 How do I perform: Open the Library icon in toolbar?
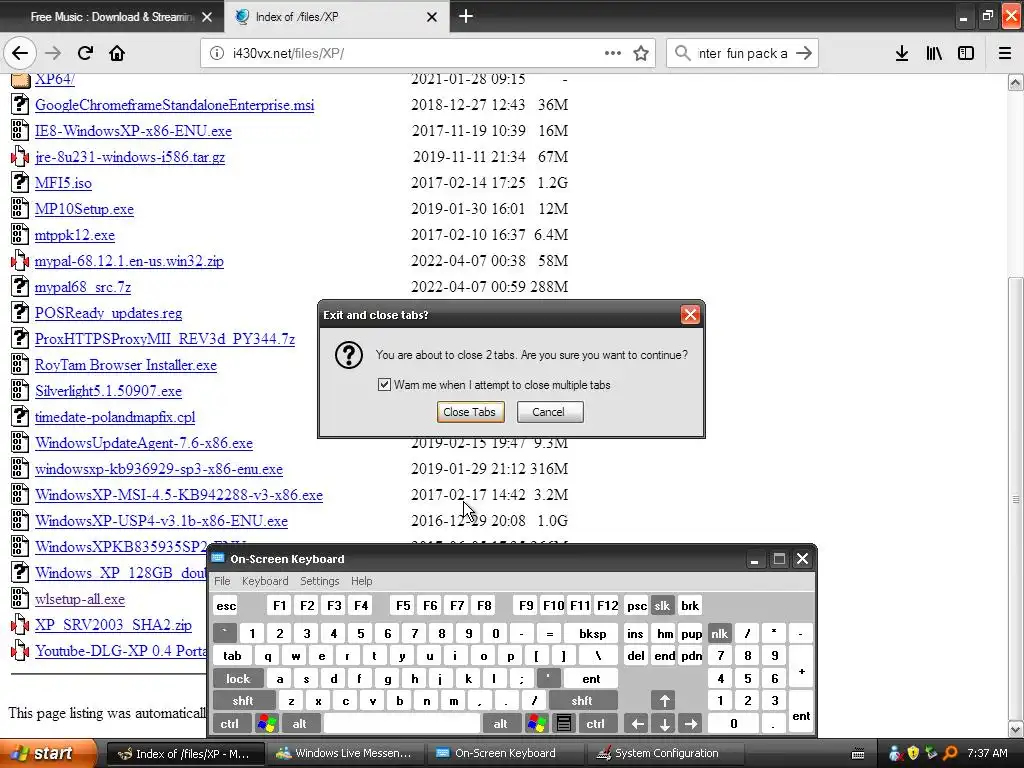coord(934,53)
